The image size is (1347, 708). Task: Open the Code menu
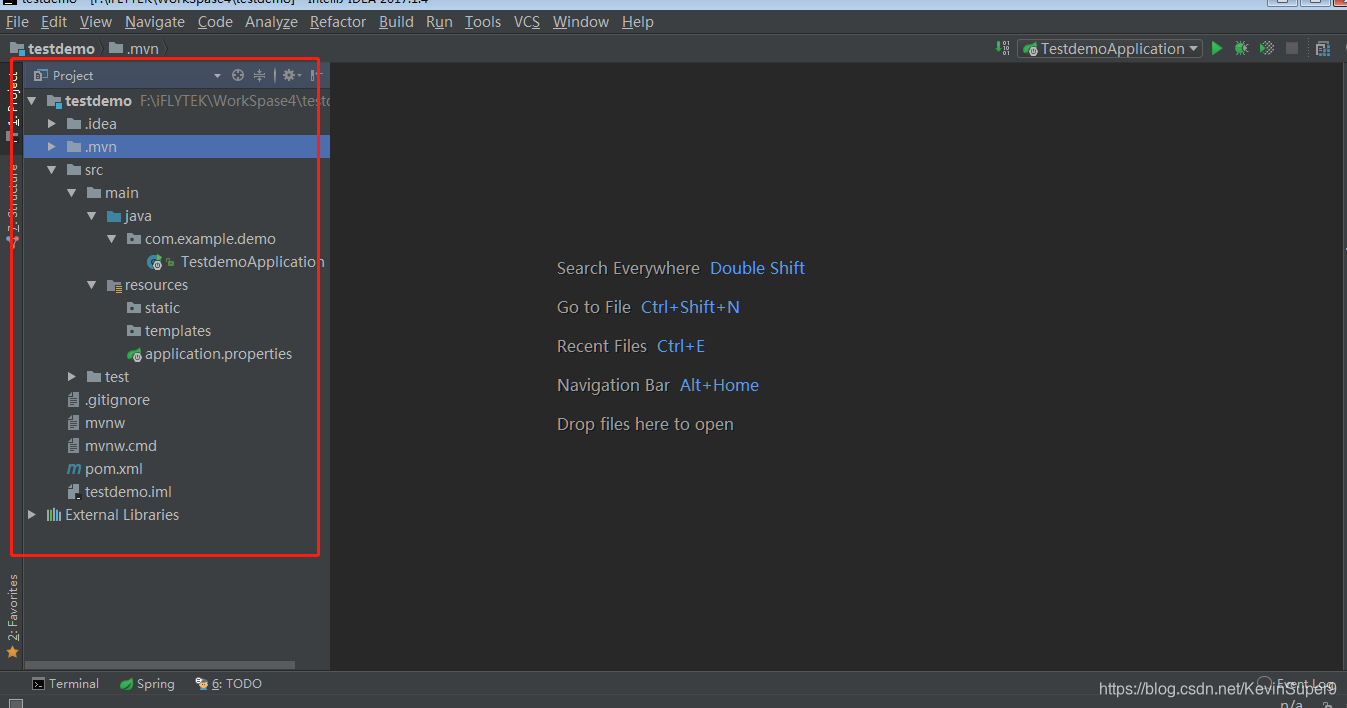(x=215, y=21)
